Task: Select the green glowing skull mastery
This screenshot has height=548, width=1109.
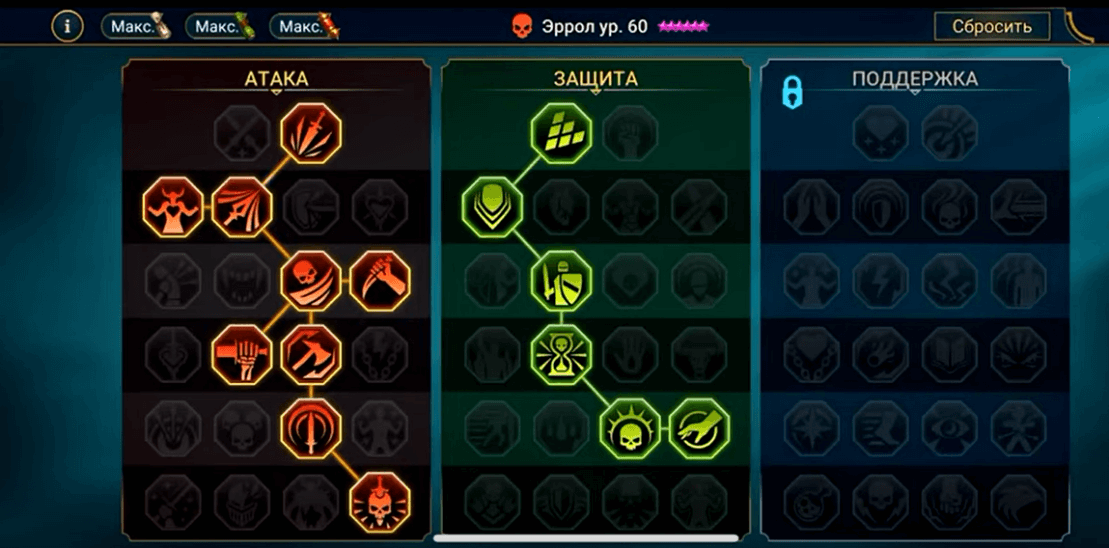Action: [630, 429]
